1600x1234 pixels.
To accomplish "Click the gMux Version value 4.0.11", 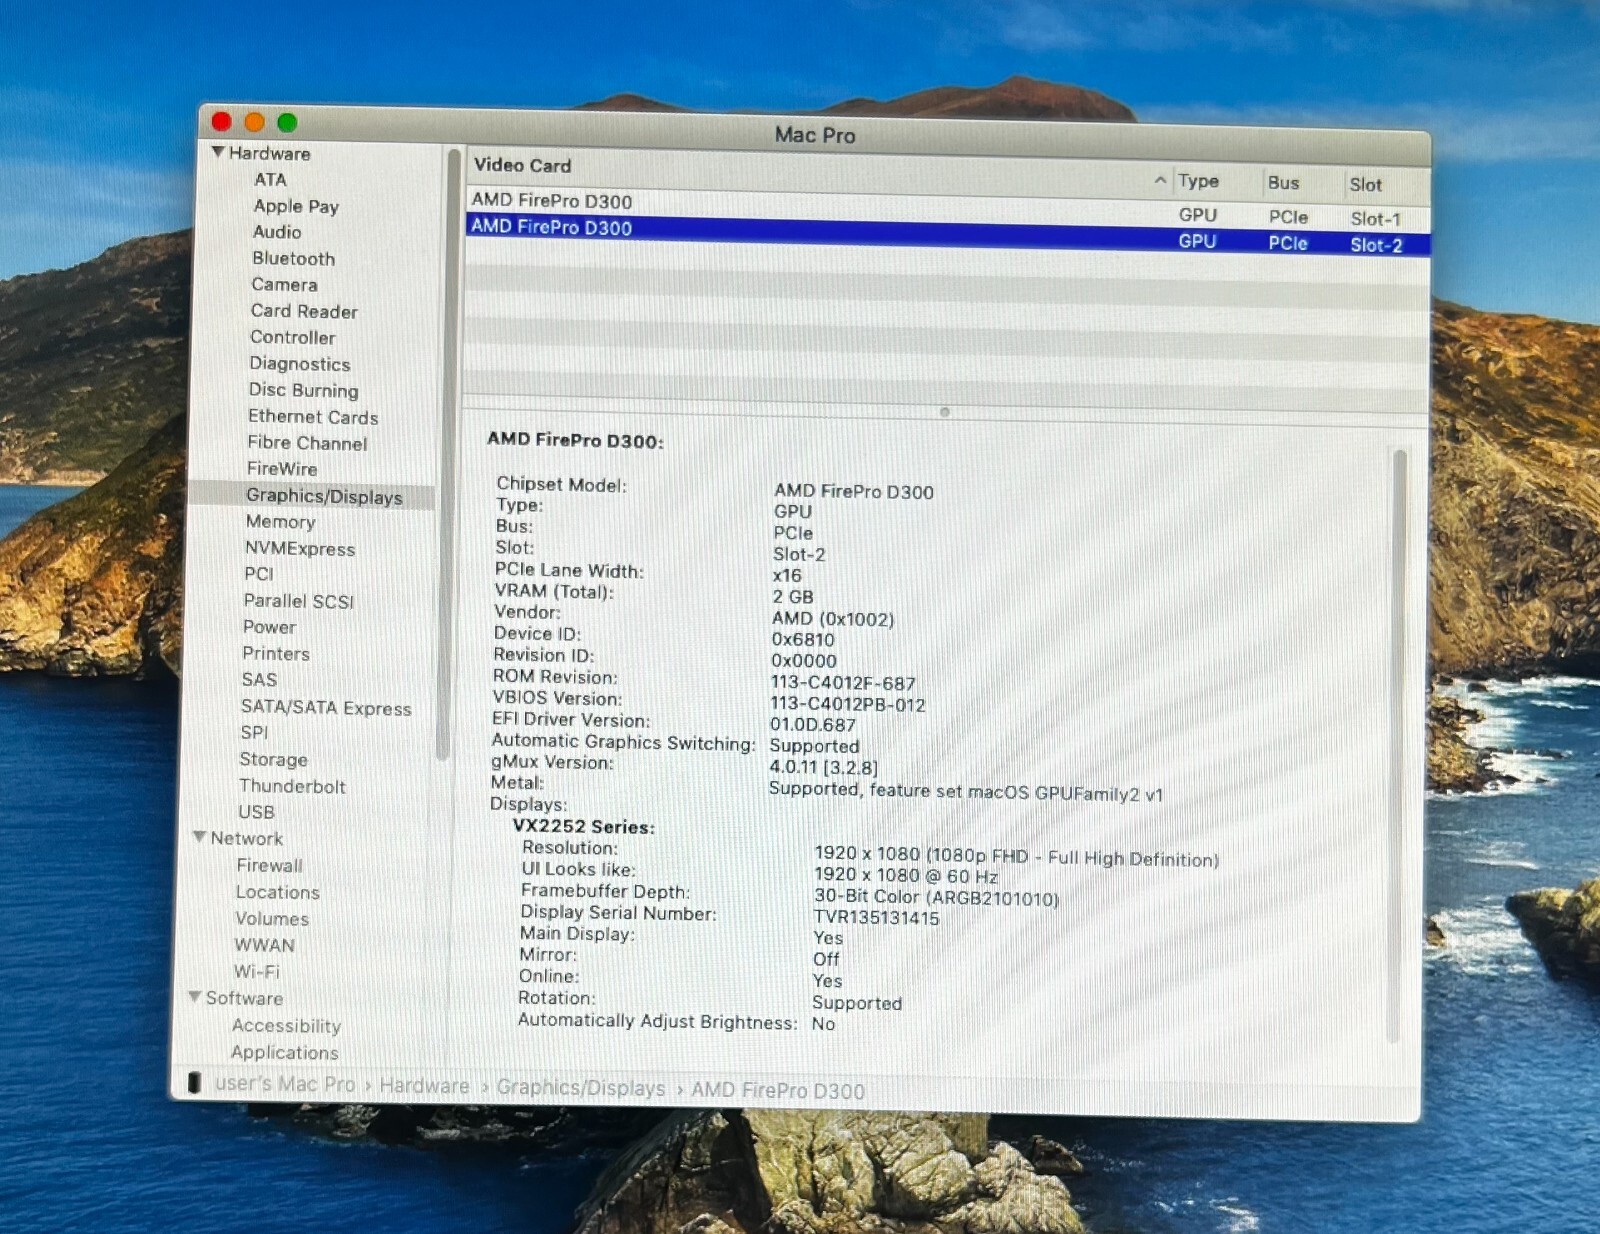I will point(823,767).
